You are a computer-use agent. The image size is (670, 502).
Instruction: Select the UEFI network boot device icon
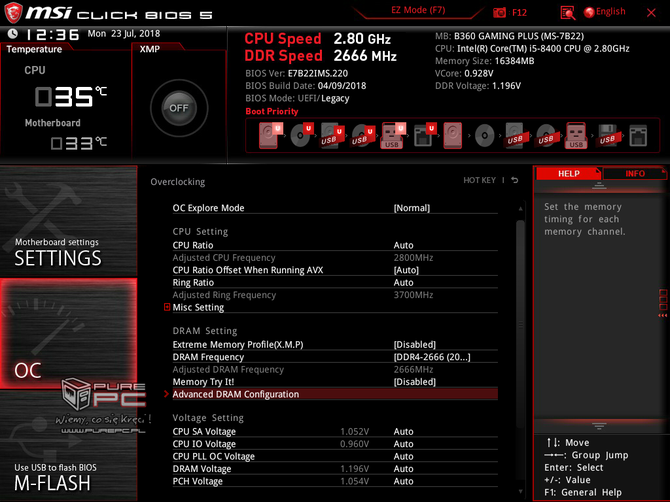tap(425, 135)
